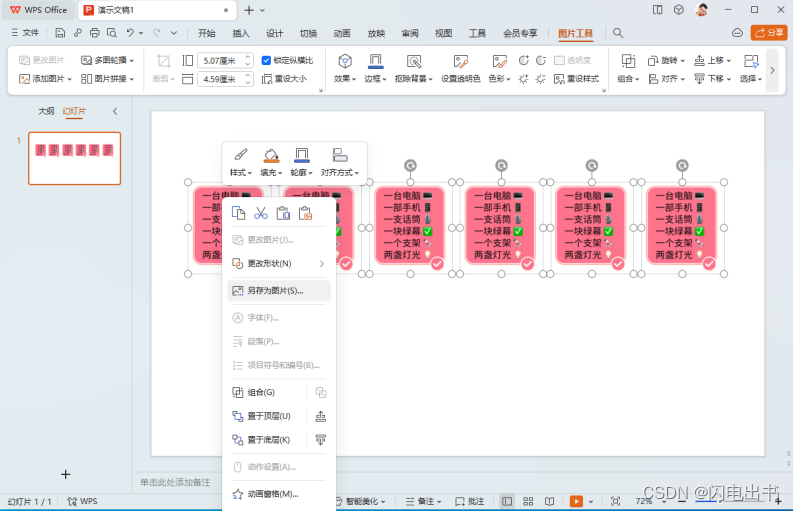Image resolution: width=794 pixels, height=511 pixels.
Task: Choose 另存为图片(S) to save as picture
Action: (x=279, y=291)
